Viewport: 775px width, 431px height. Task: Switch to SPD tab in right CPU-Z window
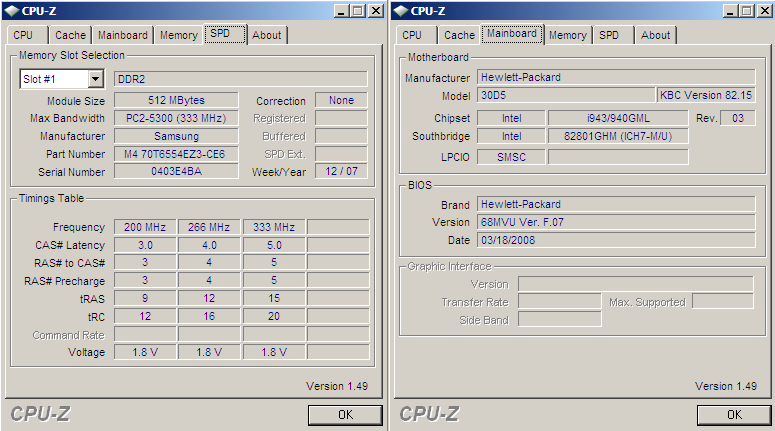[613, 36]
